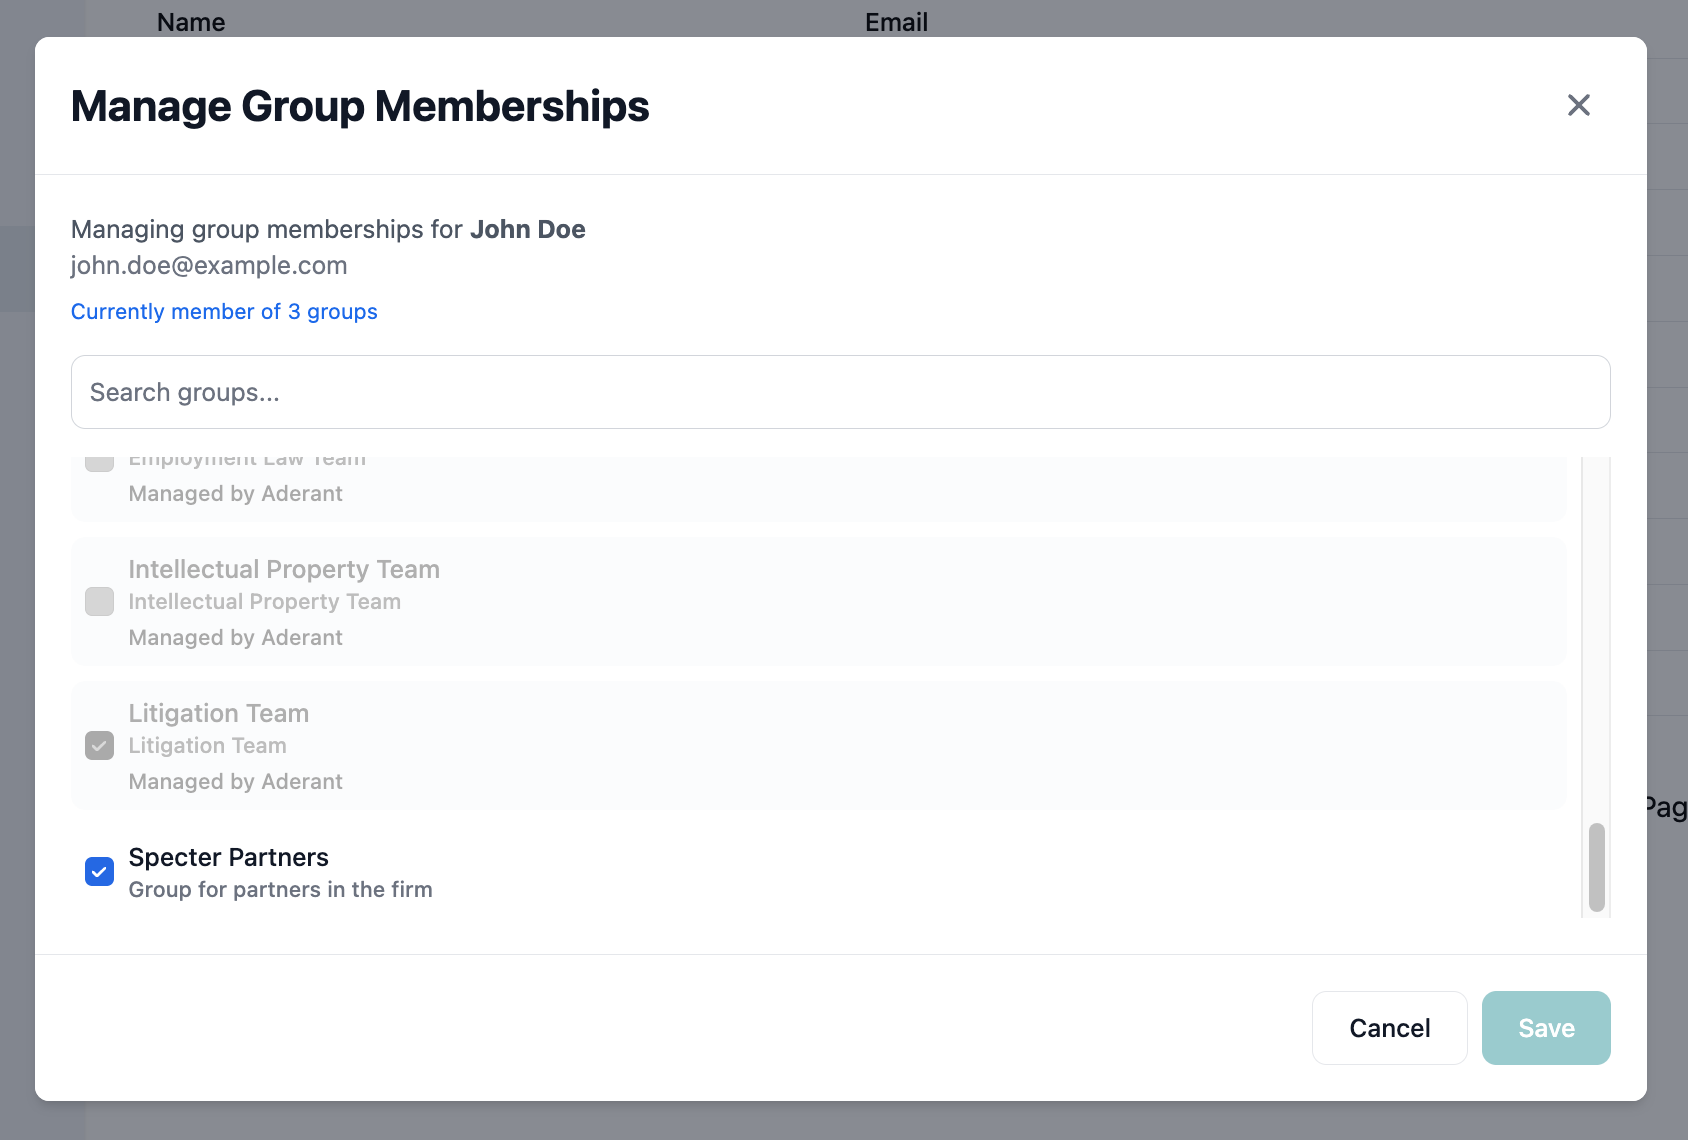Toggle the Litigation Team checkbox
Viewport: 1688px width, 1140px height.
pyautogui.click(x=99, y=745)
